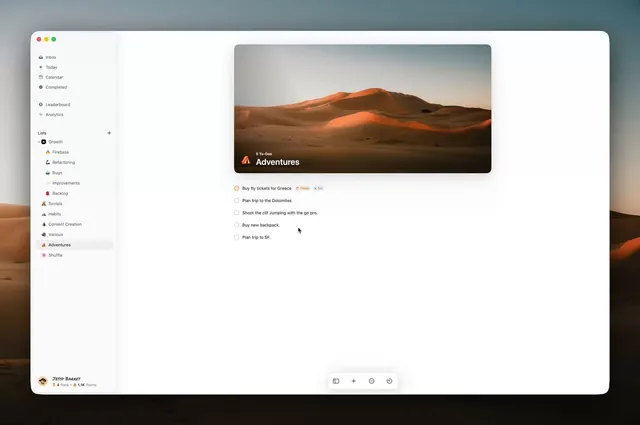640x425 pixels.
Task: Click the circular clock icon in the bottom toolbar
Action: tap(371, 381)
